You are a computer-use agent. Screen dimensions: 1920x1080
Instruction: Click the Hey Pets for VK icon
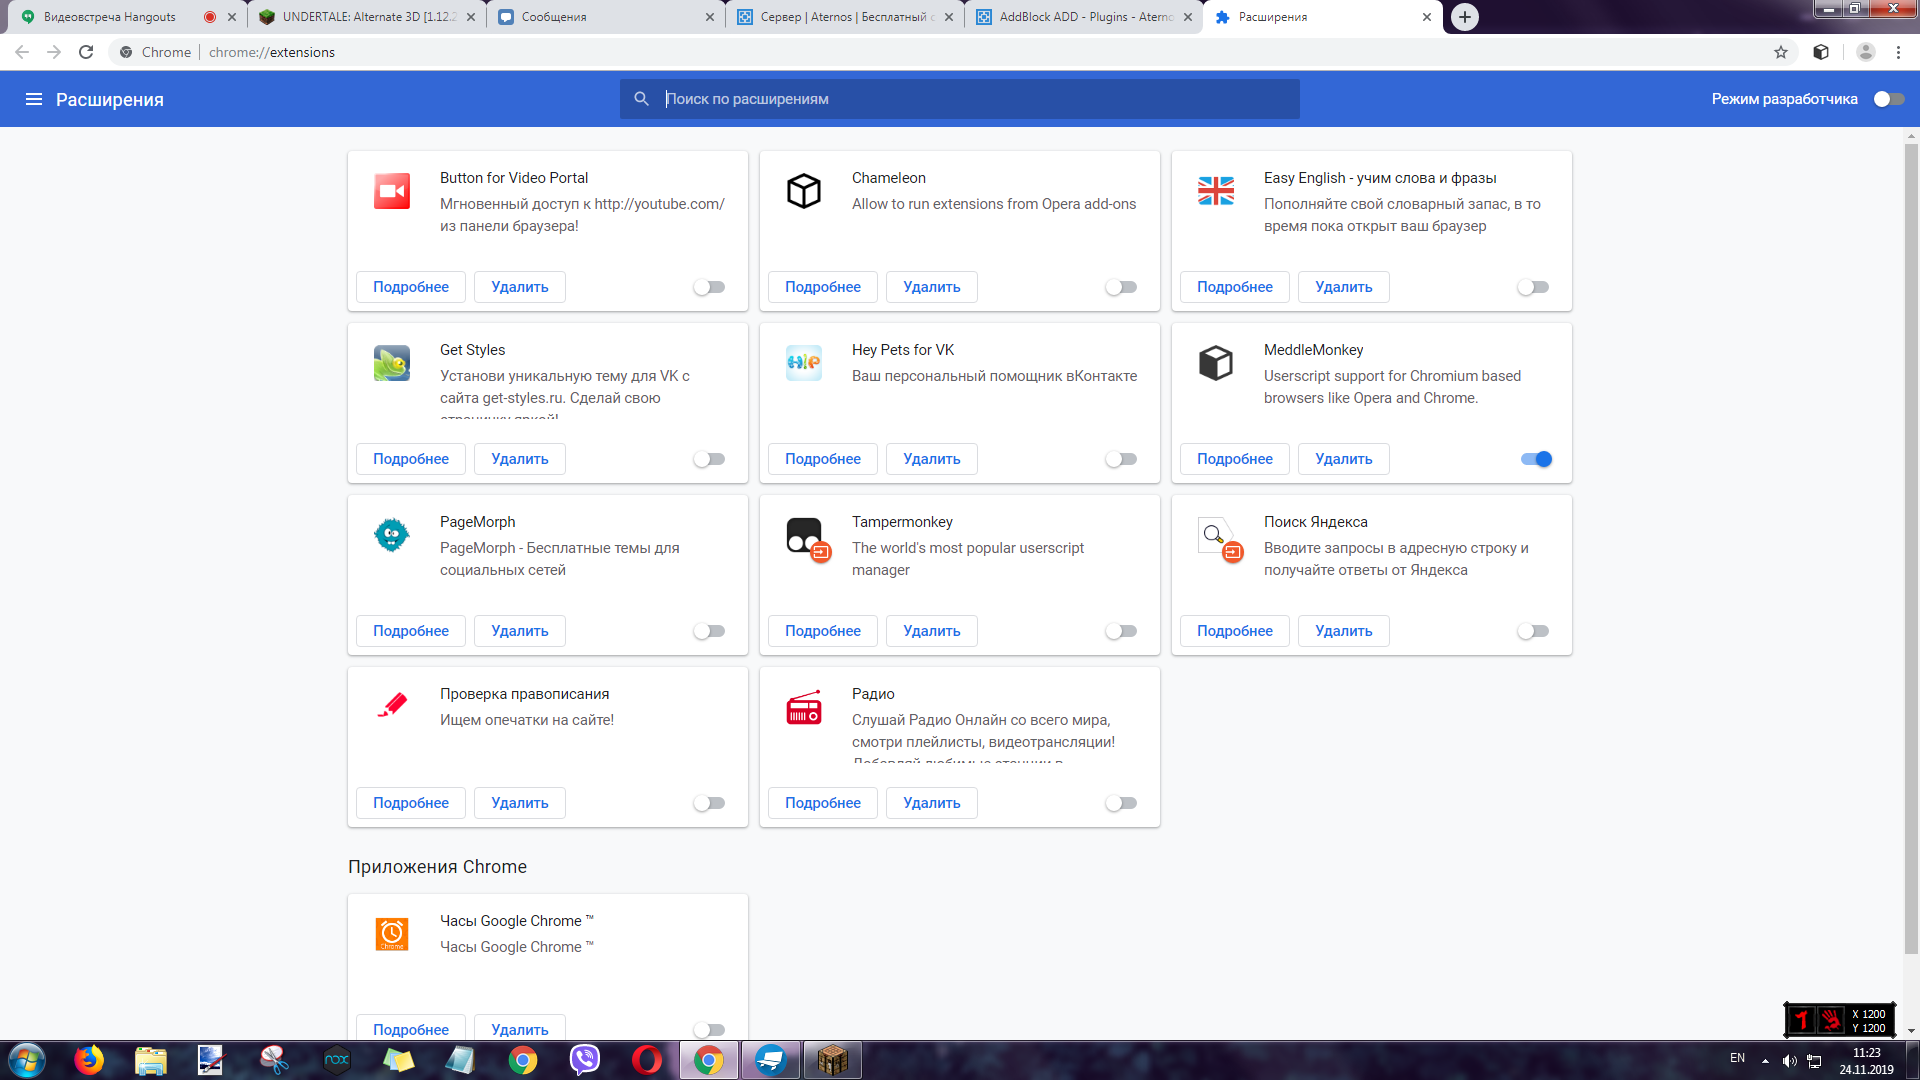pyautogui.click(x=804, y=363)
